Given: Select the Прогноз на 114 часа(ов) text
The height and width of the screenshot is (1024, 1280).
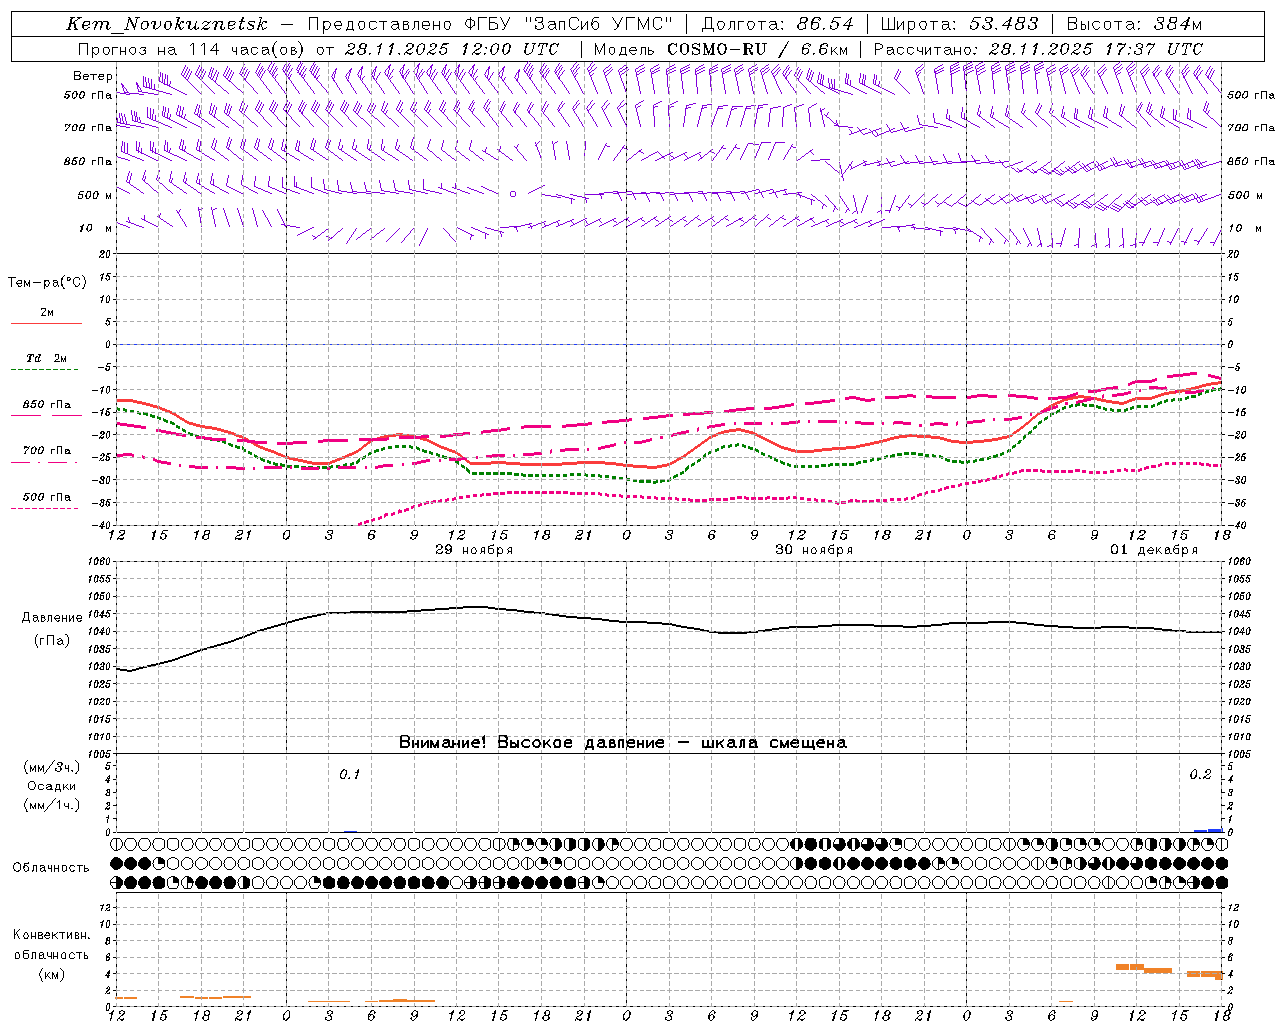Looking at the screenshot, I should [x=192, y=49].
